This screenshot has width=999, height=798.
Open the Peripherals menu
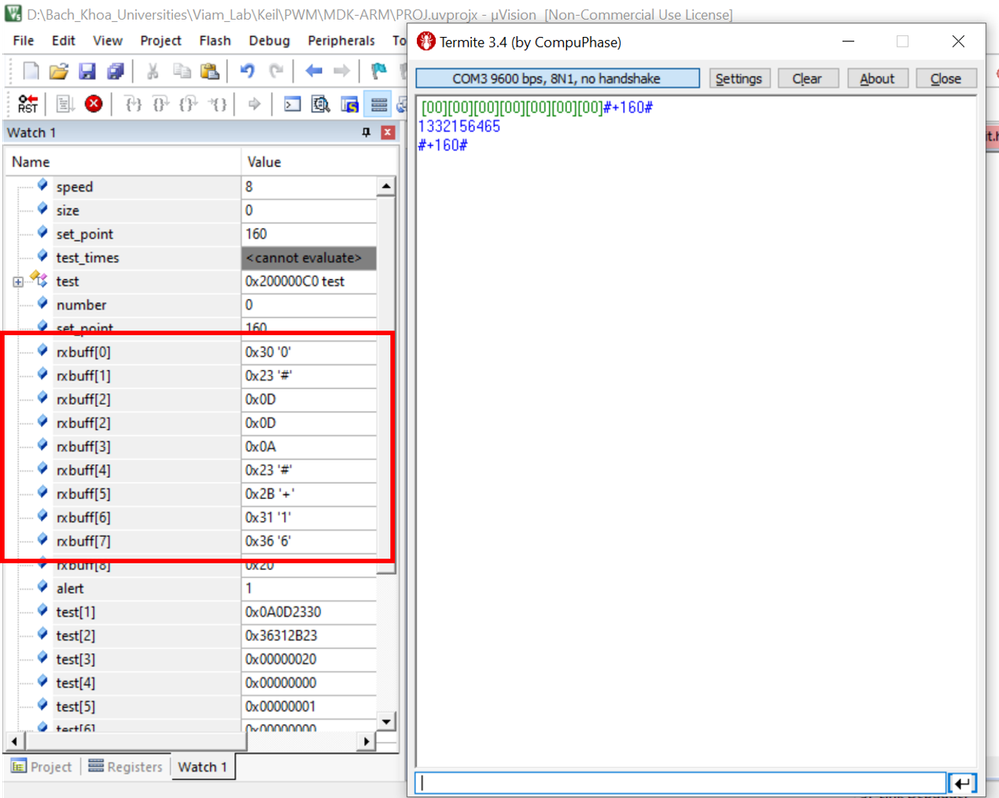341,41
